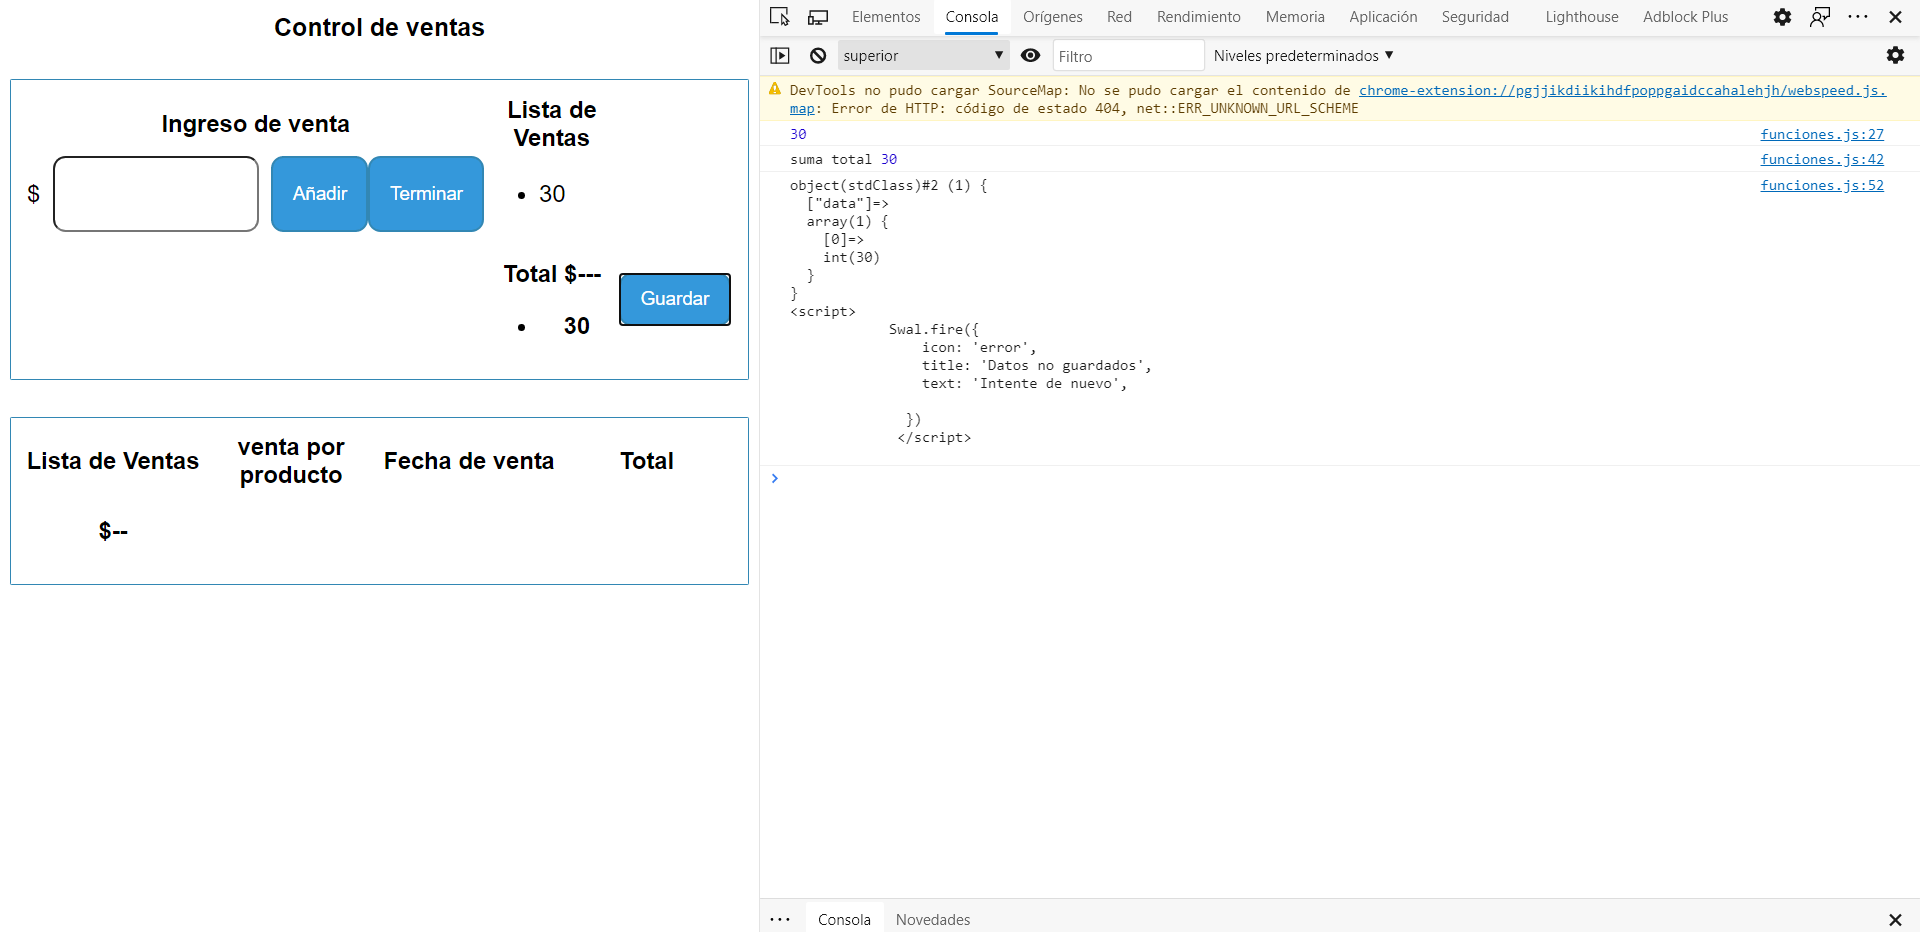Expand Niveles predeterminados log levels dropdown
The image size is (1920, 932).
(1303, 56)
